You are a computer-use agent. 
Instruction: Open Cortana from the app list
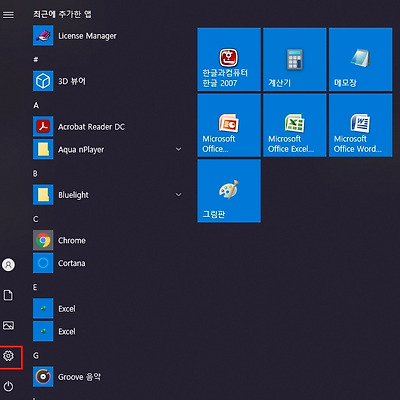coord(108,263)
